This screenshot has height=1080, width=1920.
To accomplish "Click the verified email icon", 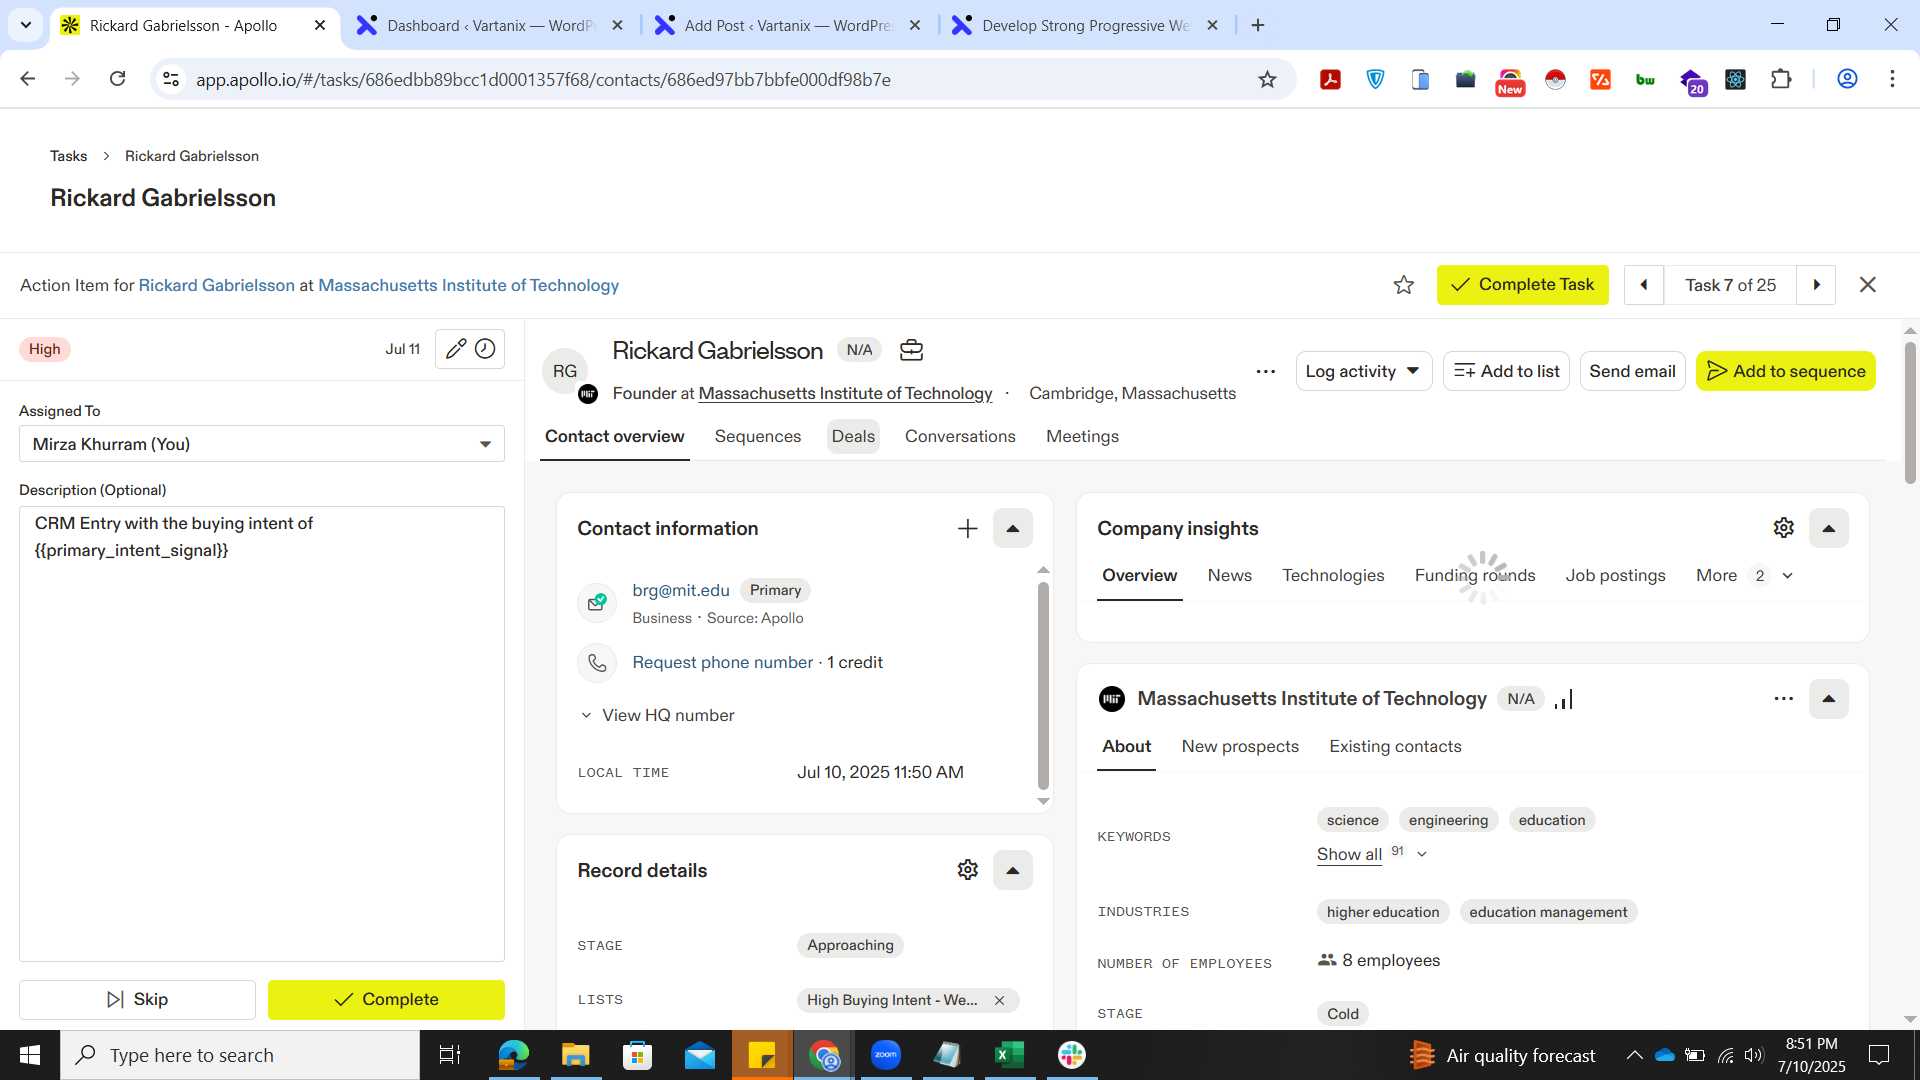I will pos(597,603).
